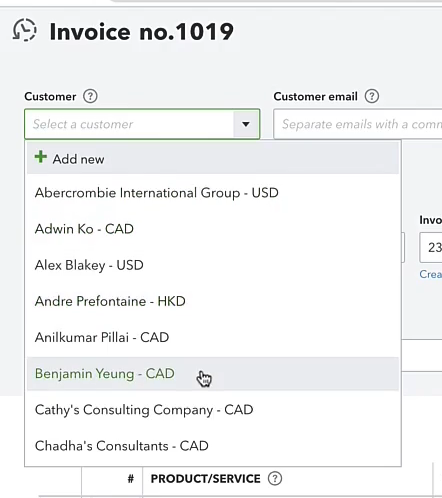Click the Customer email input field
Viewport: 442px width, 498px height.
[358, 124]
